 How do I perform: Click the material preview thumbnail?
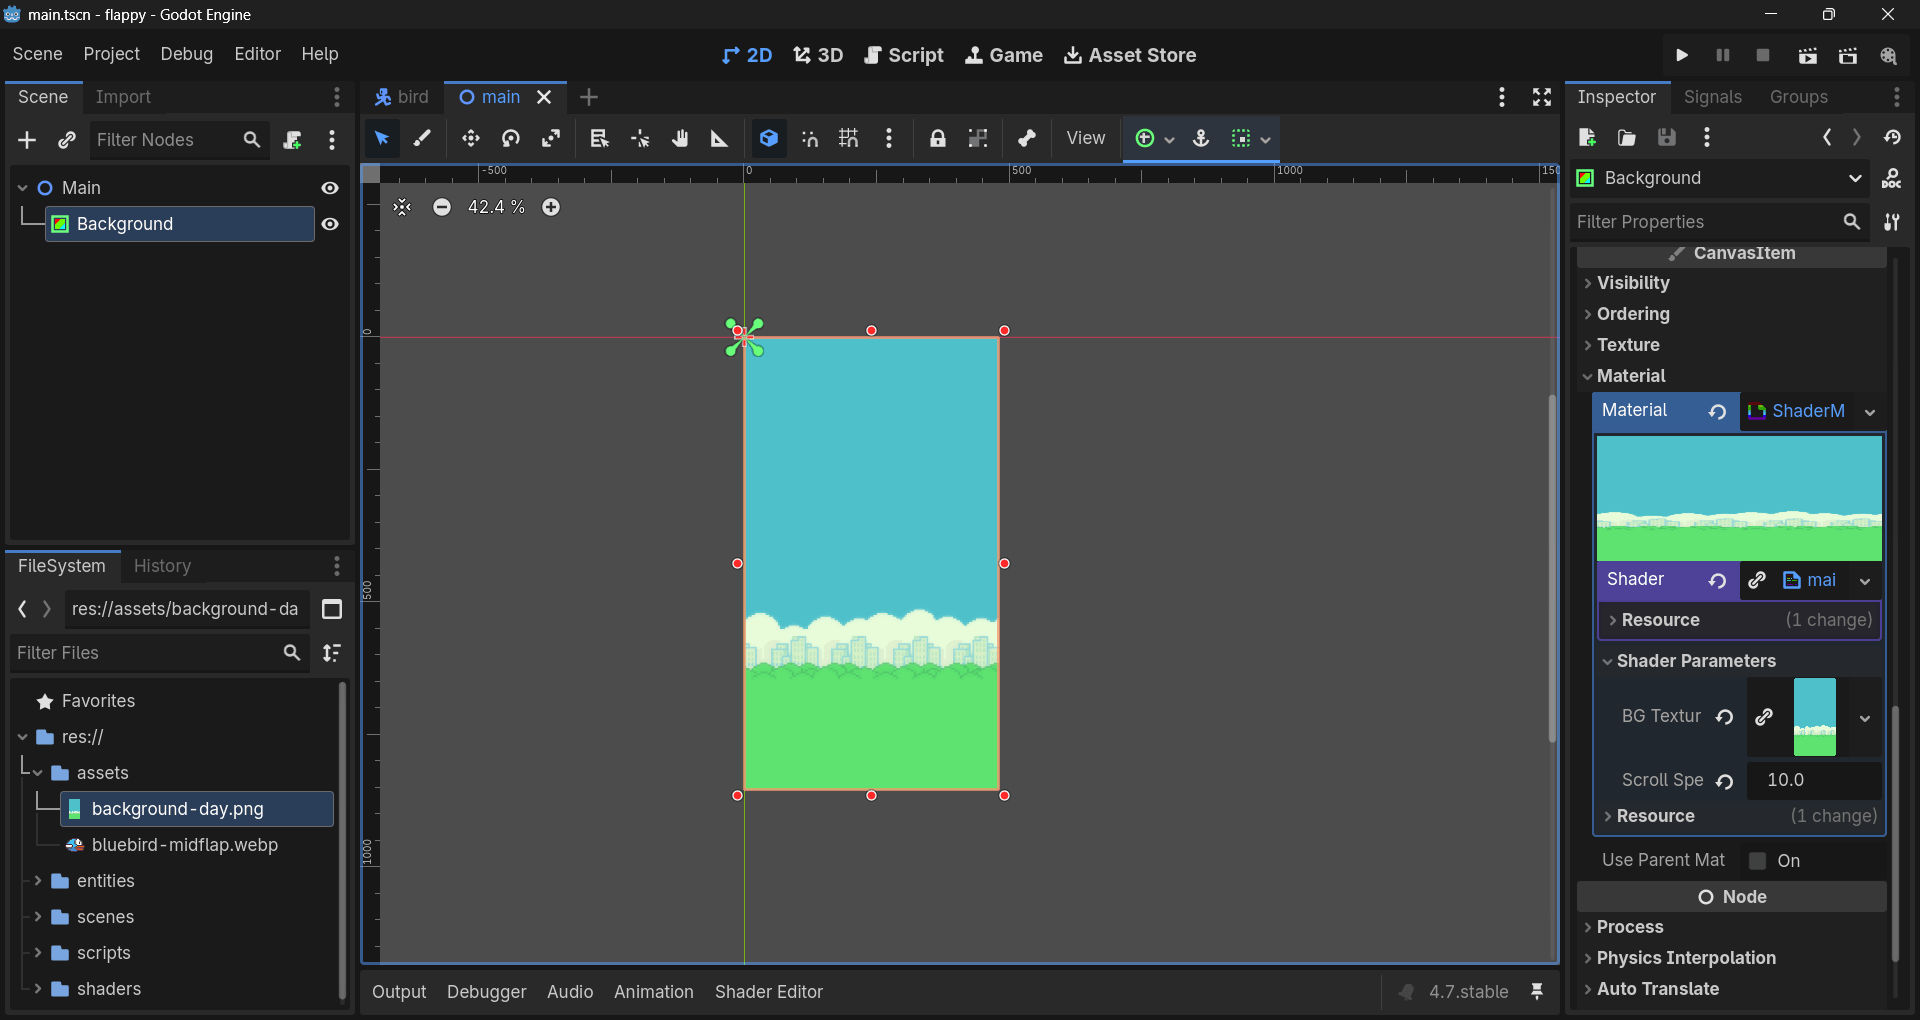pos(1739,498)
